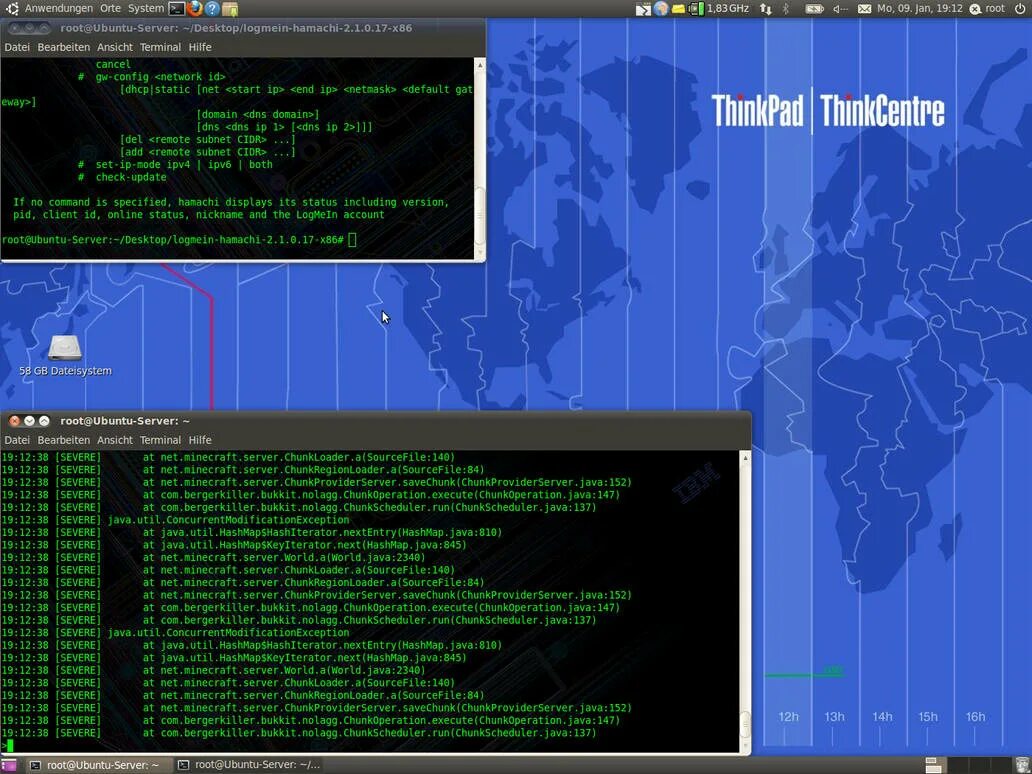
Task: Close the root@Ubuntu-Server: ~ terminal window
Action: 14,421
